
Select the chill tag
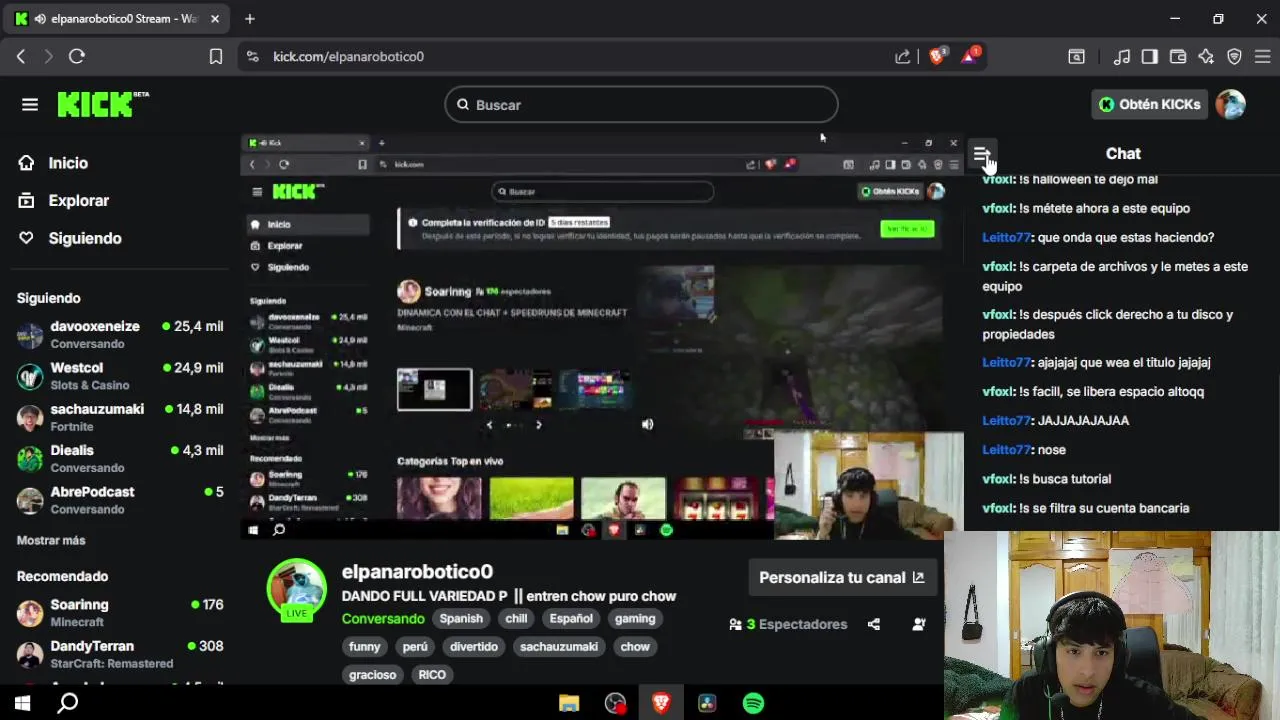pos(516,619)
